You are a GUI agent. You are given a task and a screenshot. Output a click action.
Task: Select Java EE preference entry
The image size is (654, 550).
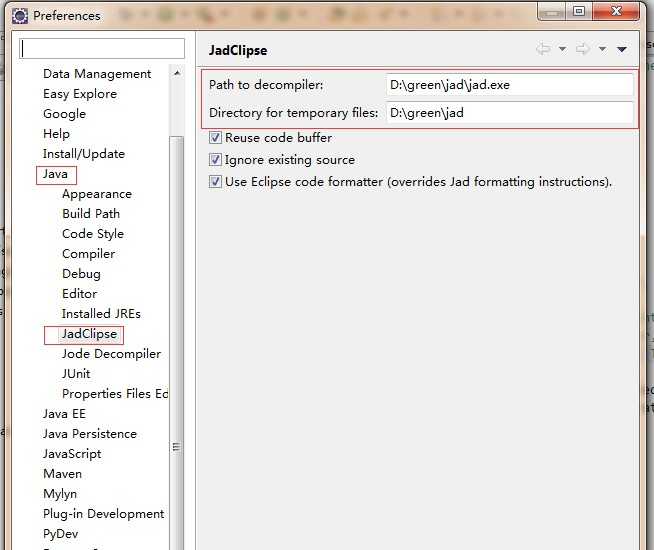pos(64,414)
